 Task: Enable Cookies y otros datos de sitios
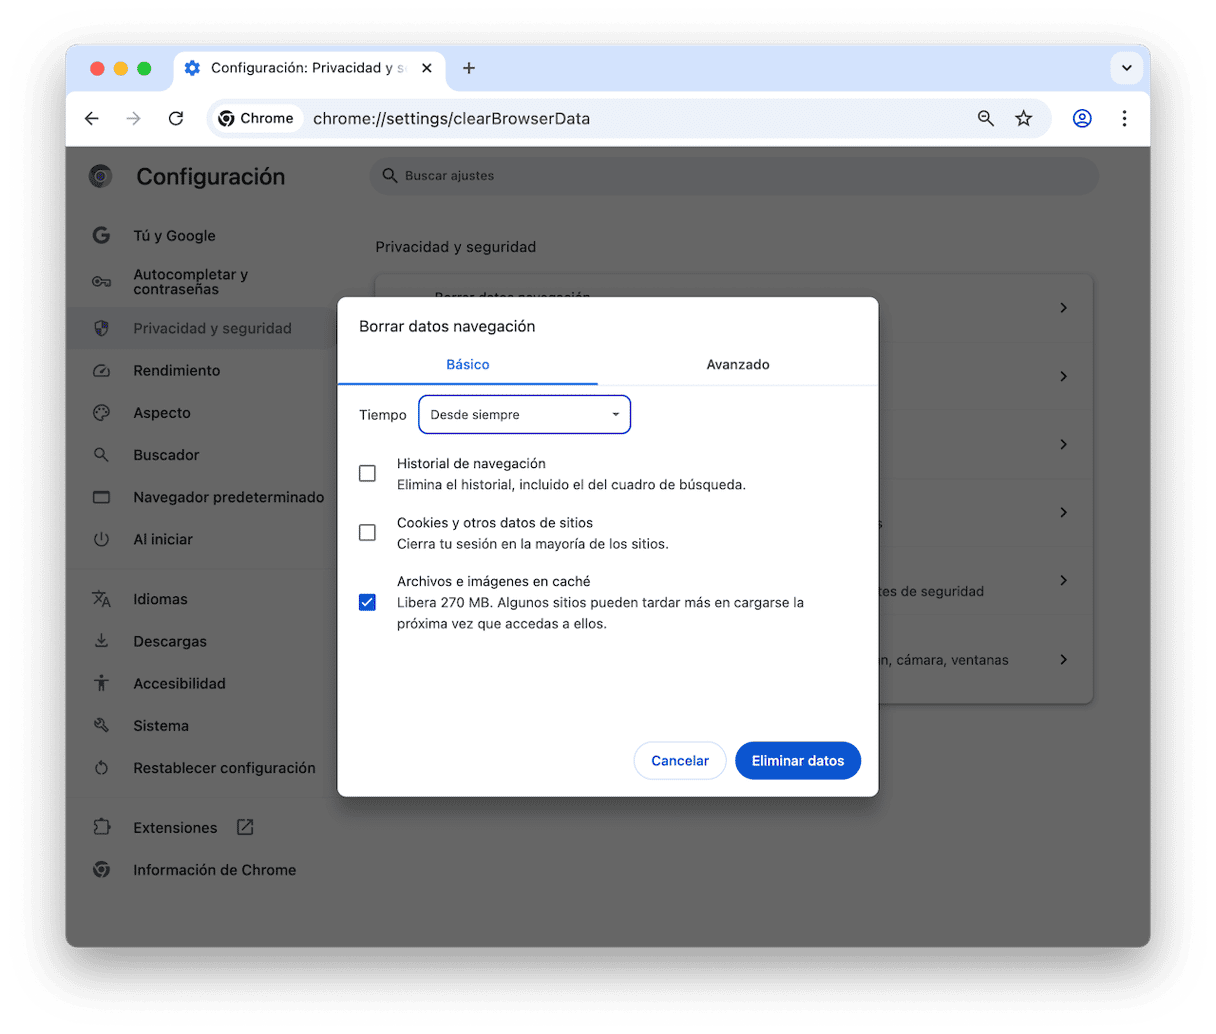click(x=367, y=533)
